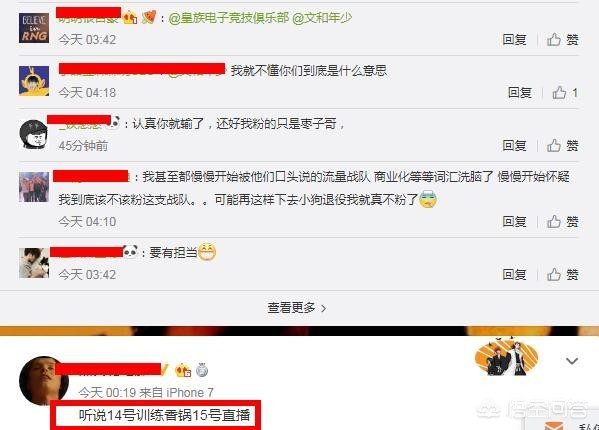
Task: Click the silver medal badge beside poster name
Action: (x=202, y=370)
